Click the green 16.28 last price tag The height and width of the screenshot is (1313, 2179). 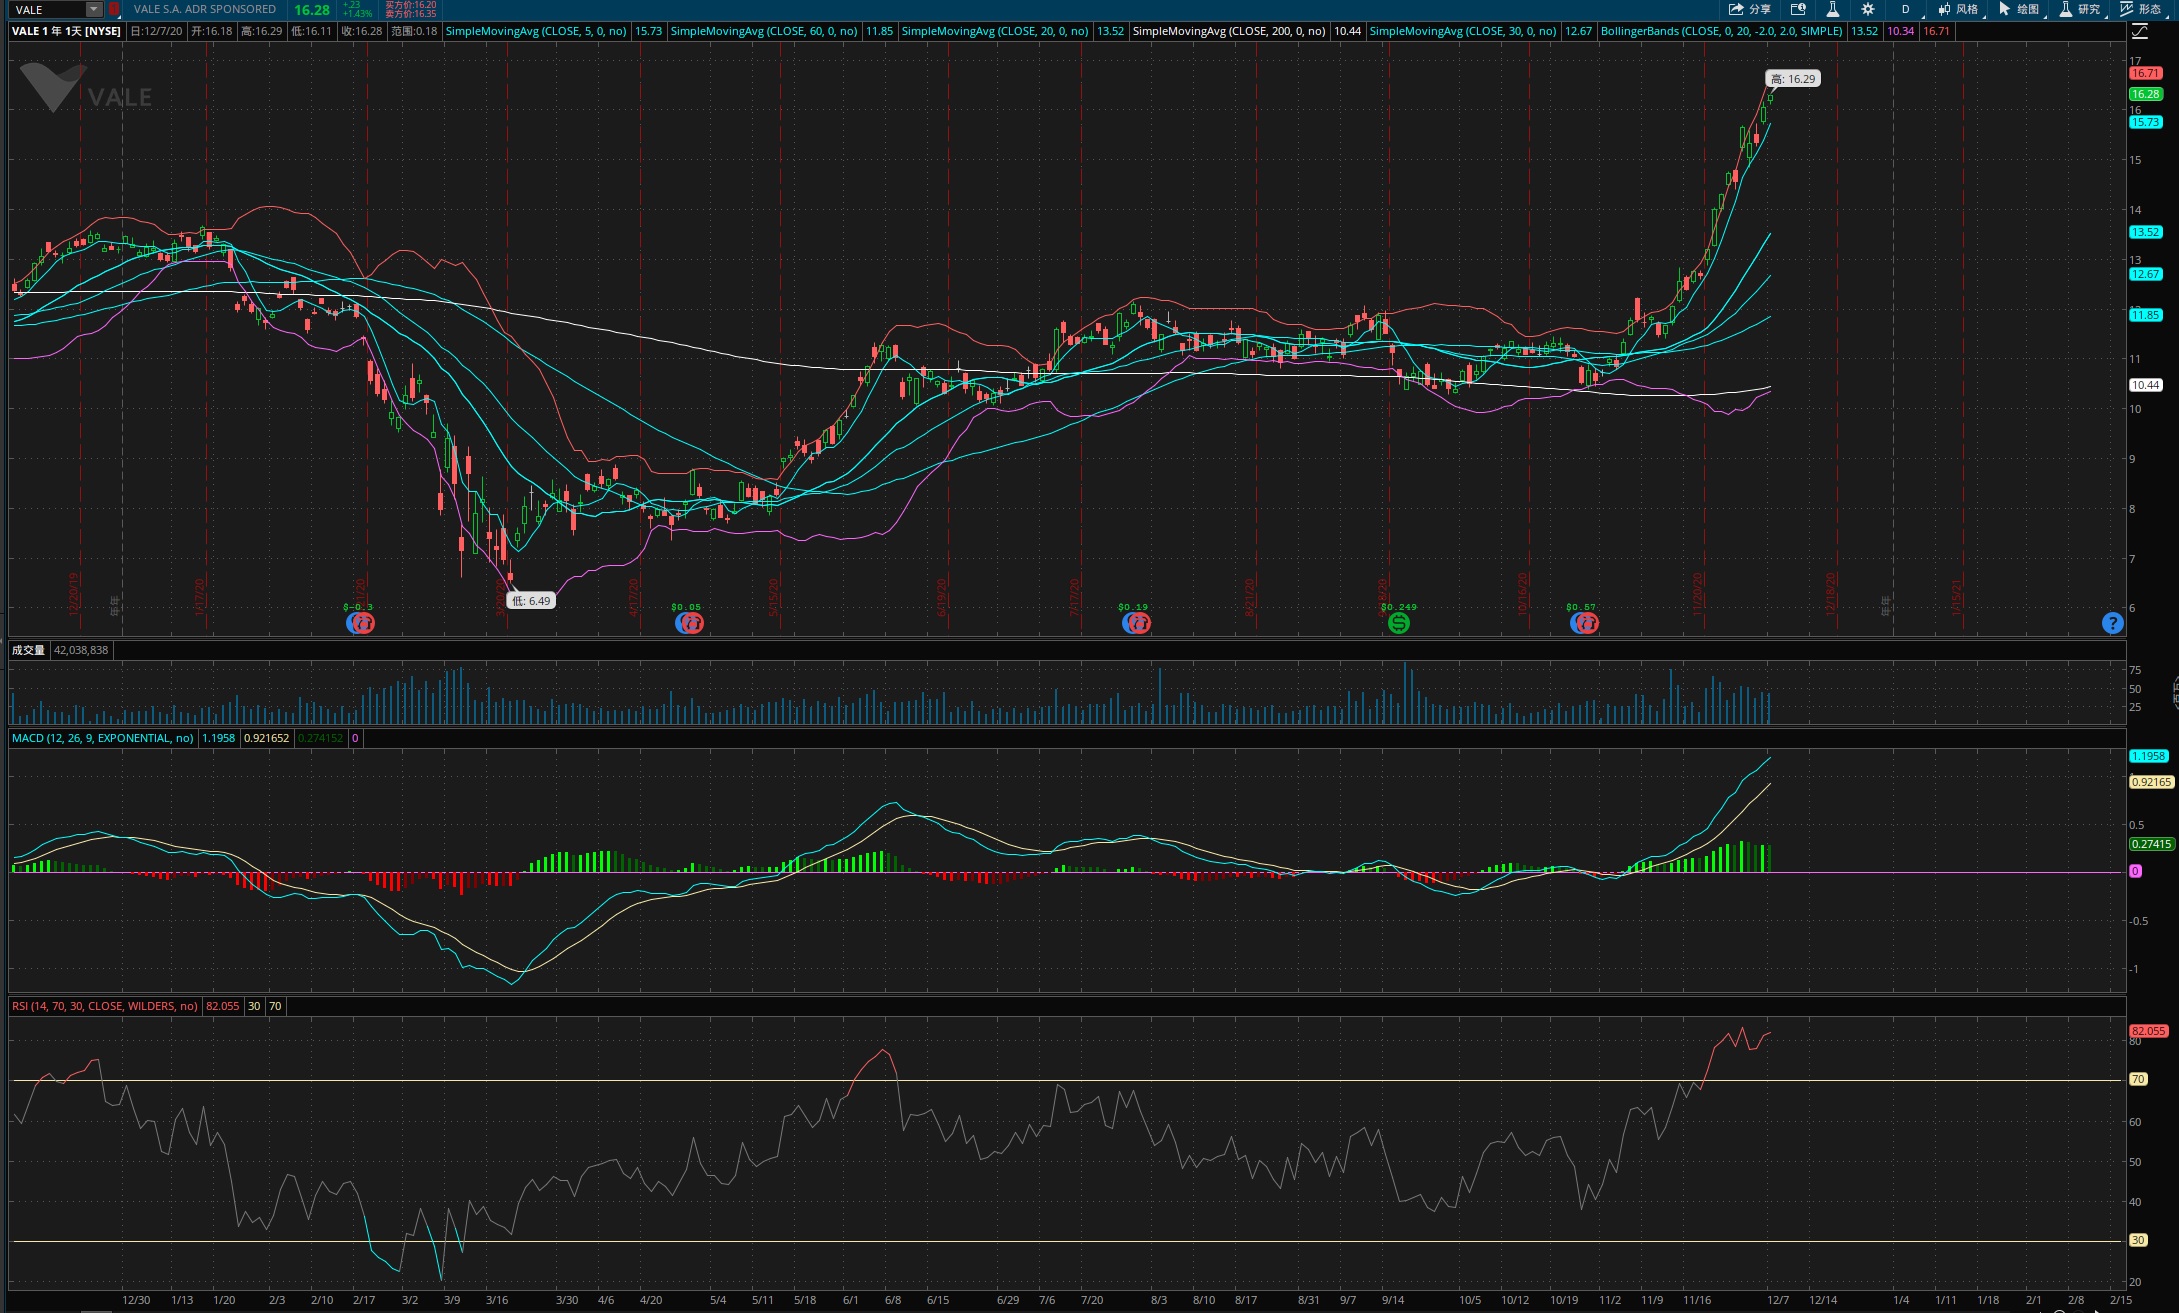pyautogui.click(x=2145, y=94)
